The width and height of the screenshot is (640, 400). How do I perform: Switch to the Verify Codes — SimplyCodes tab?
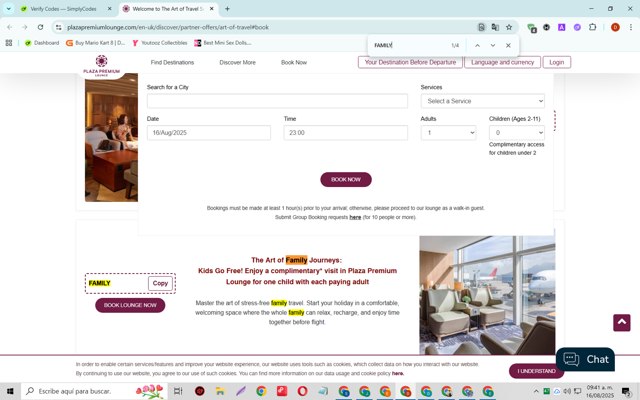click(x=63, y=9)
